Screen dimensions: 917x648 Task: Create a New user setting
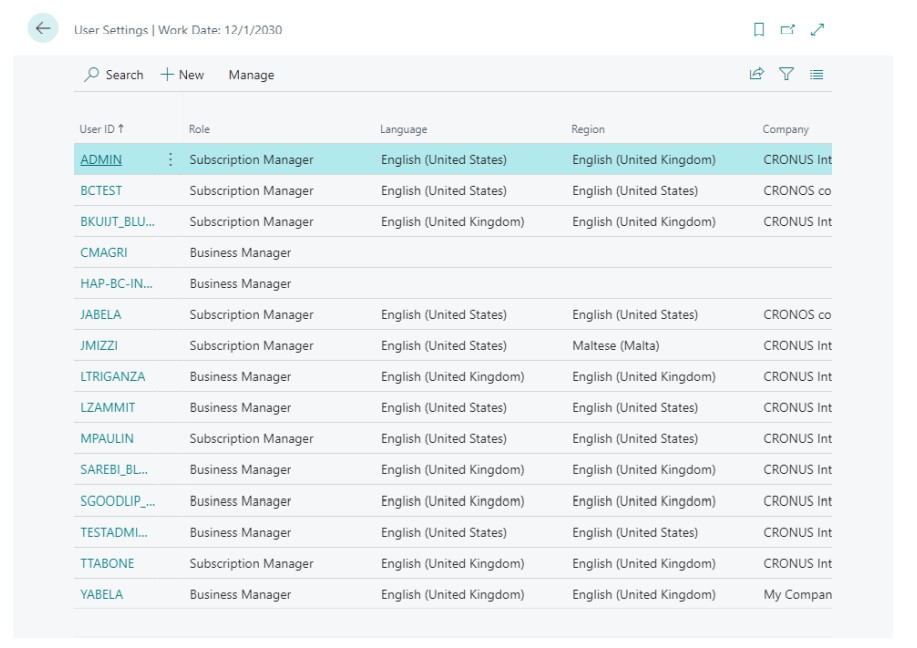pyautogui.click(x=182, y=75)
